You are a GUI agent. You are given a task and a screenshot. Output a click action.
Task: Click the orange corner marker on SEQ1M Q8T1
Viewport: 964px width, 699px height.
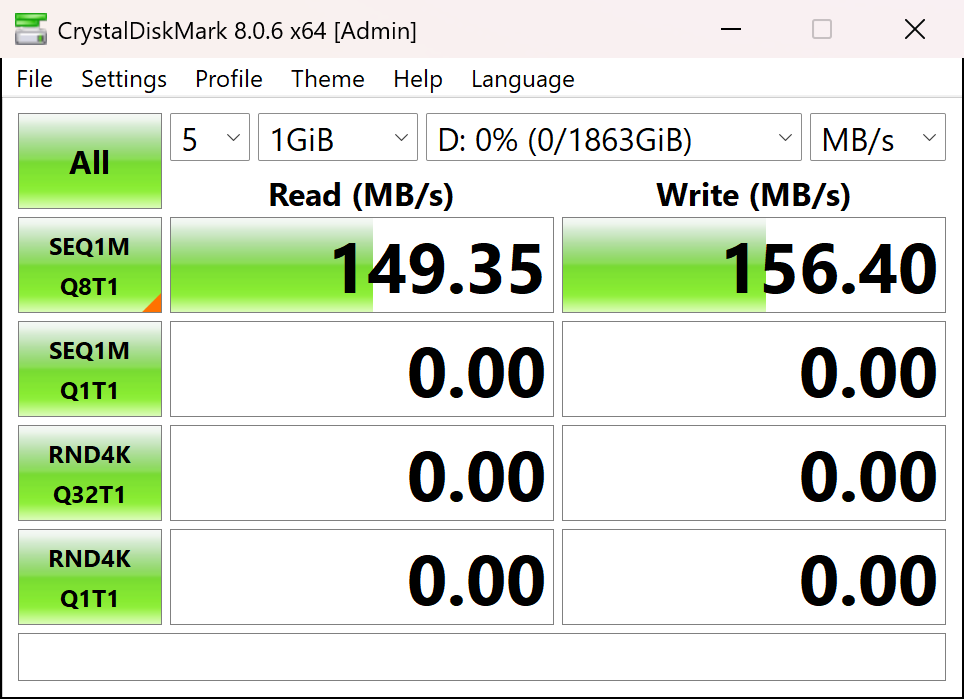point(156,306)
